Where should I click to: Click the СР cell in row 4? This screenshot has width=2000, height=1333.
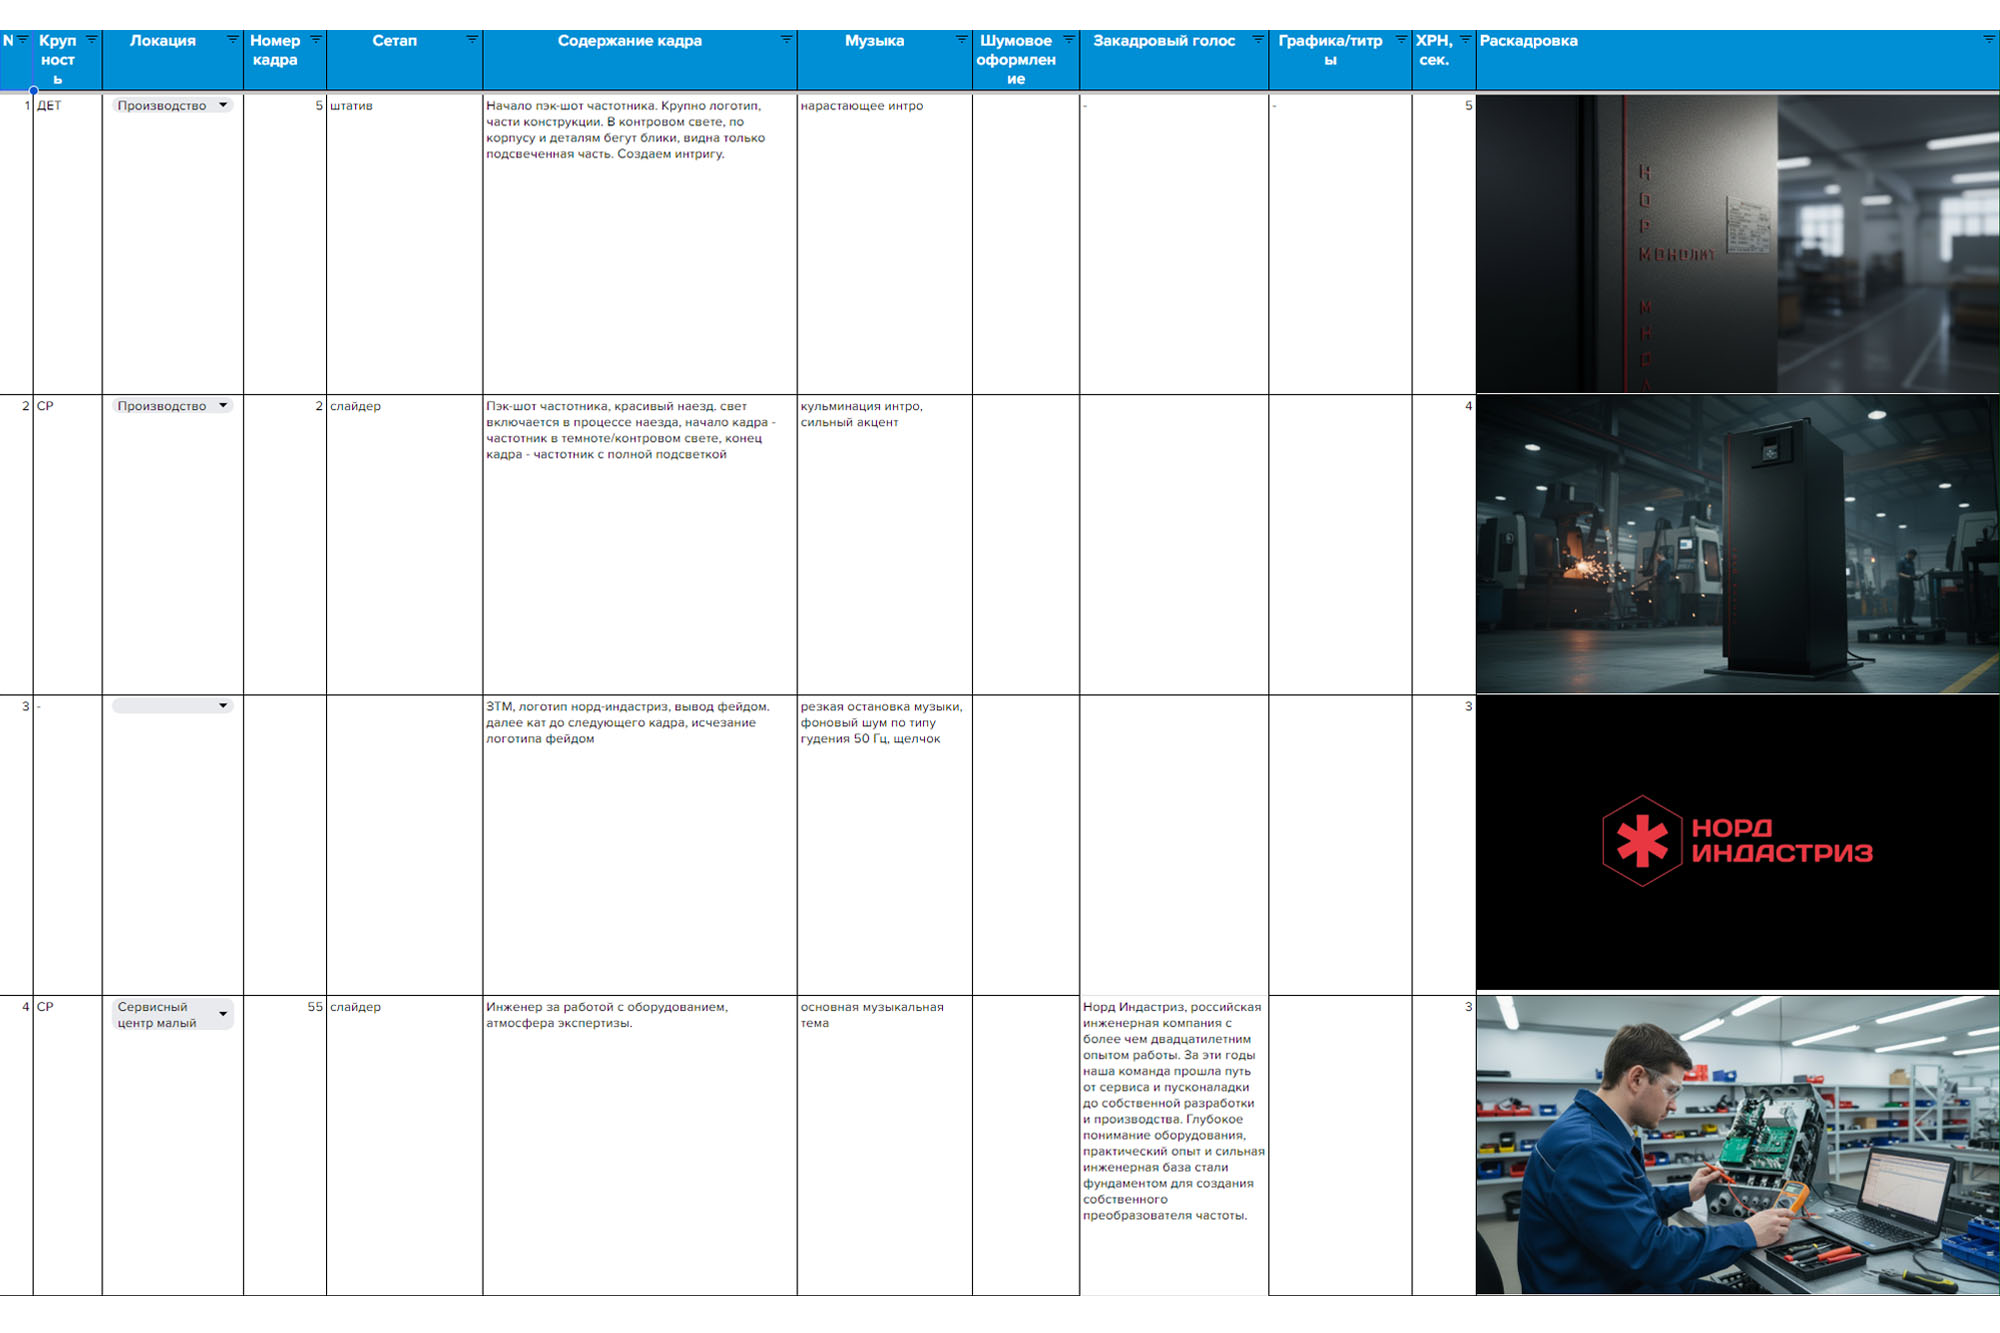click(68, 1145)
